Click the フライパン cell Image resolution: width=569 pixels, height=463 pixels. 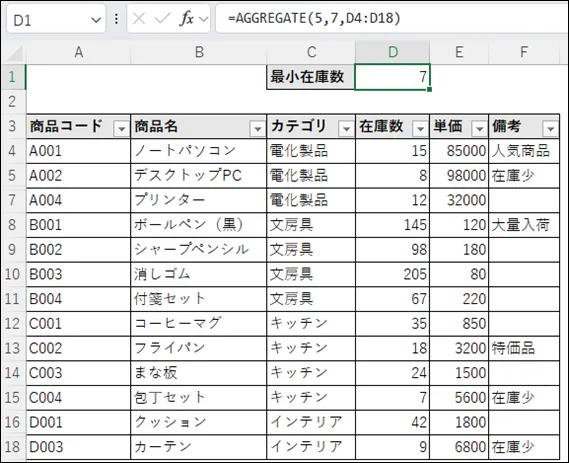coord(198,348)
